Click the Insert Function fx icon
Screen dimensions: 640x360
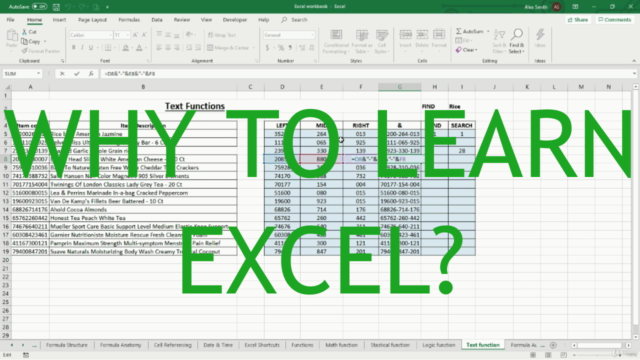click(91, 73)
